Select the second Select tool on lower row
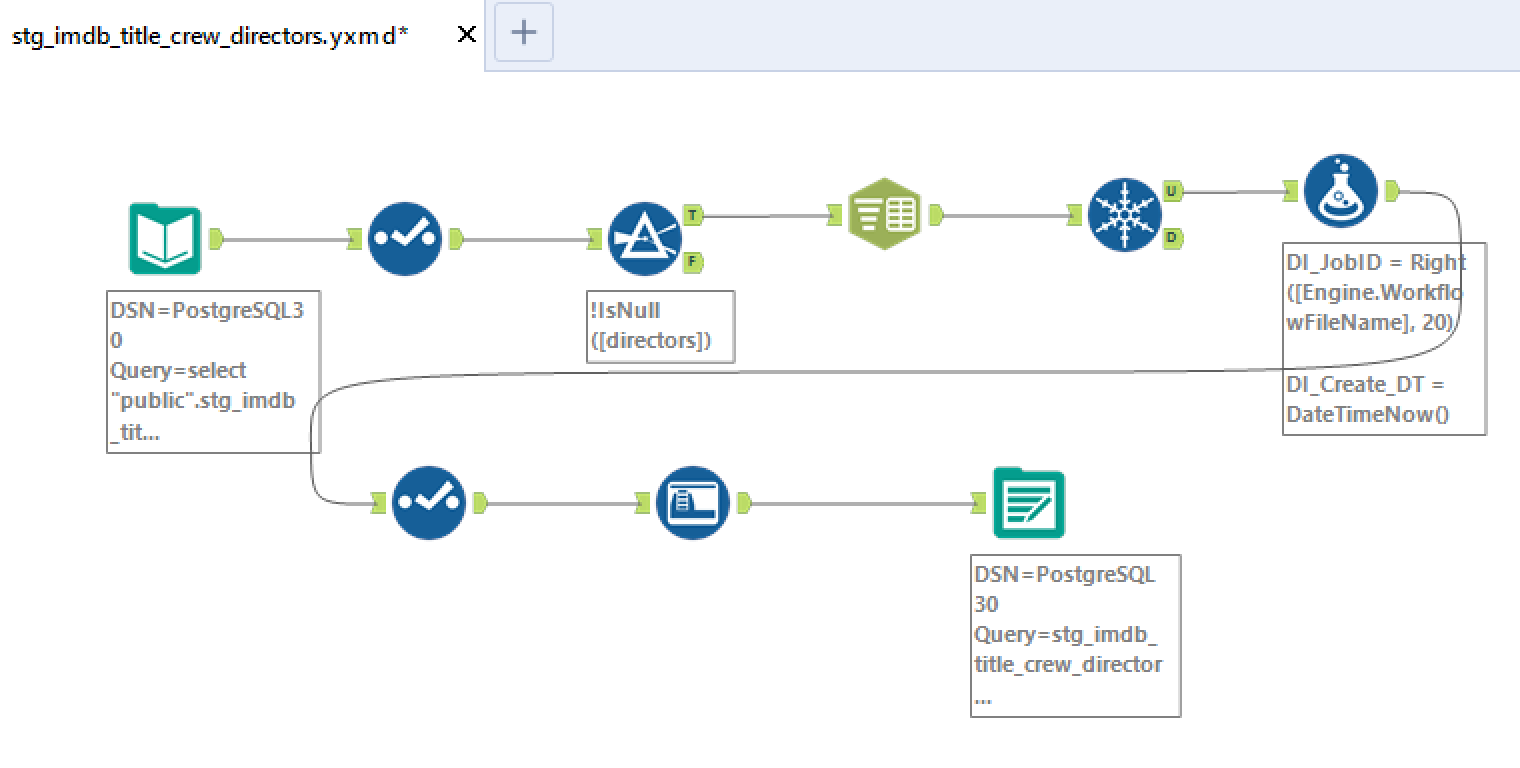This screenshot has width=1520, height=768. pos(429,502)
